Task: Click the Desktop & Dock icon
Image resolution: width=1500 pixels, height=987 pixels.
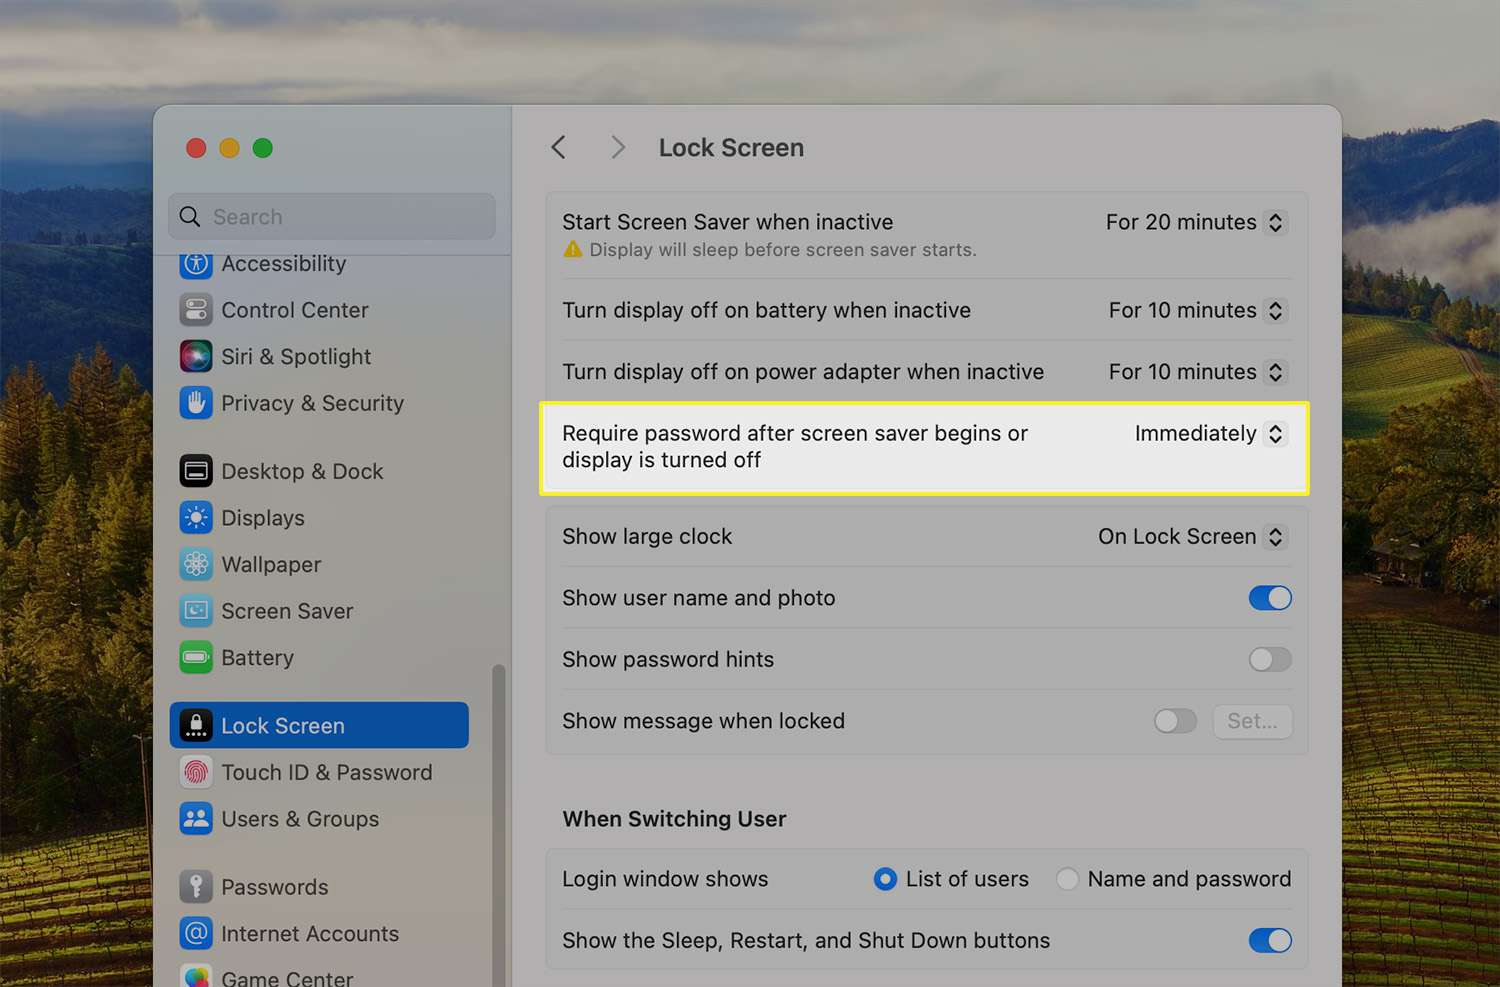Action: [196, 471]
